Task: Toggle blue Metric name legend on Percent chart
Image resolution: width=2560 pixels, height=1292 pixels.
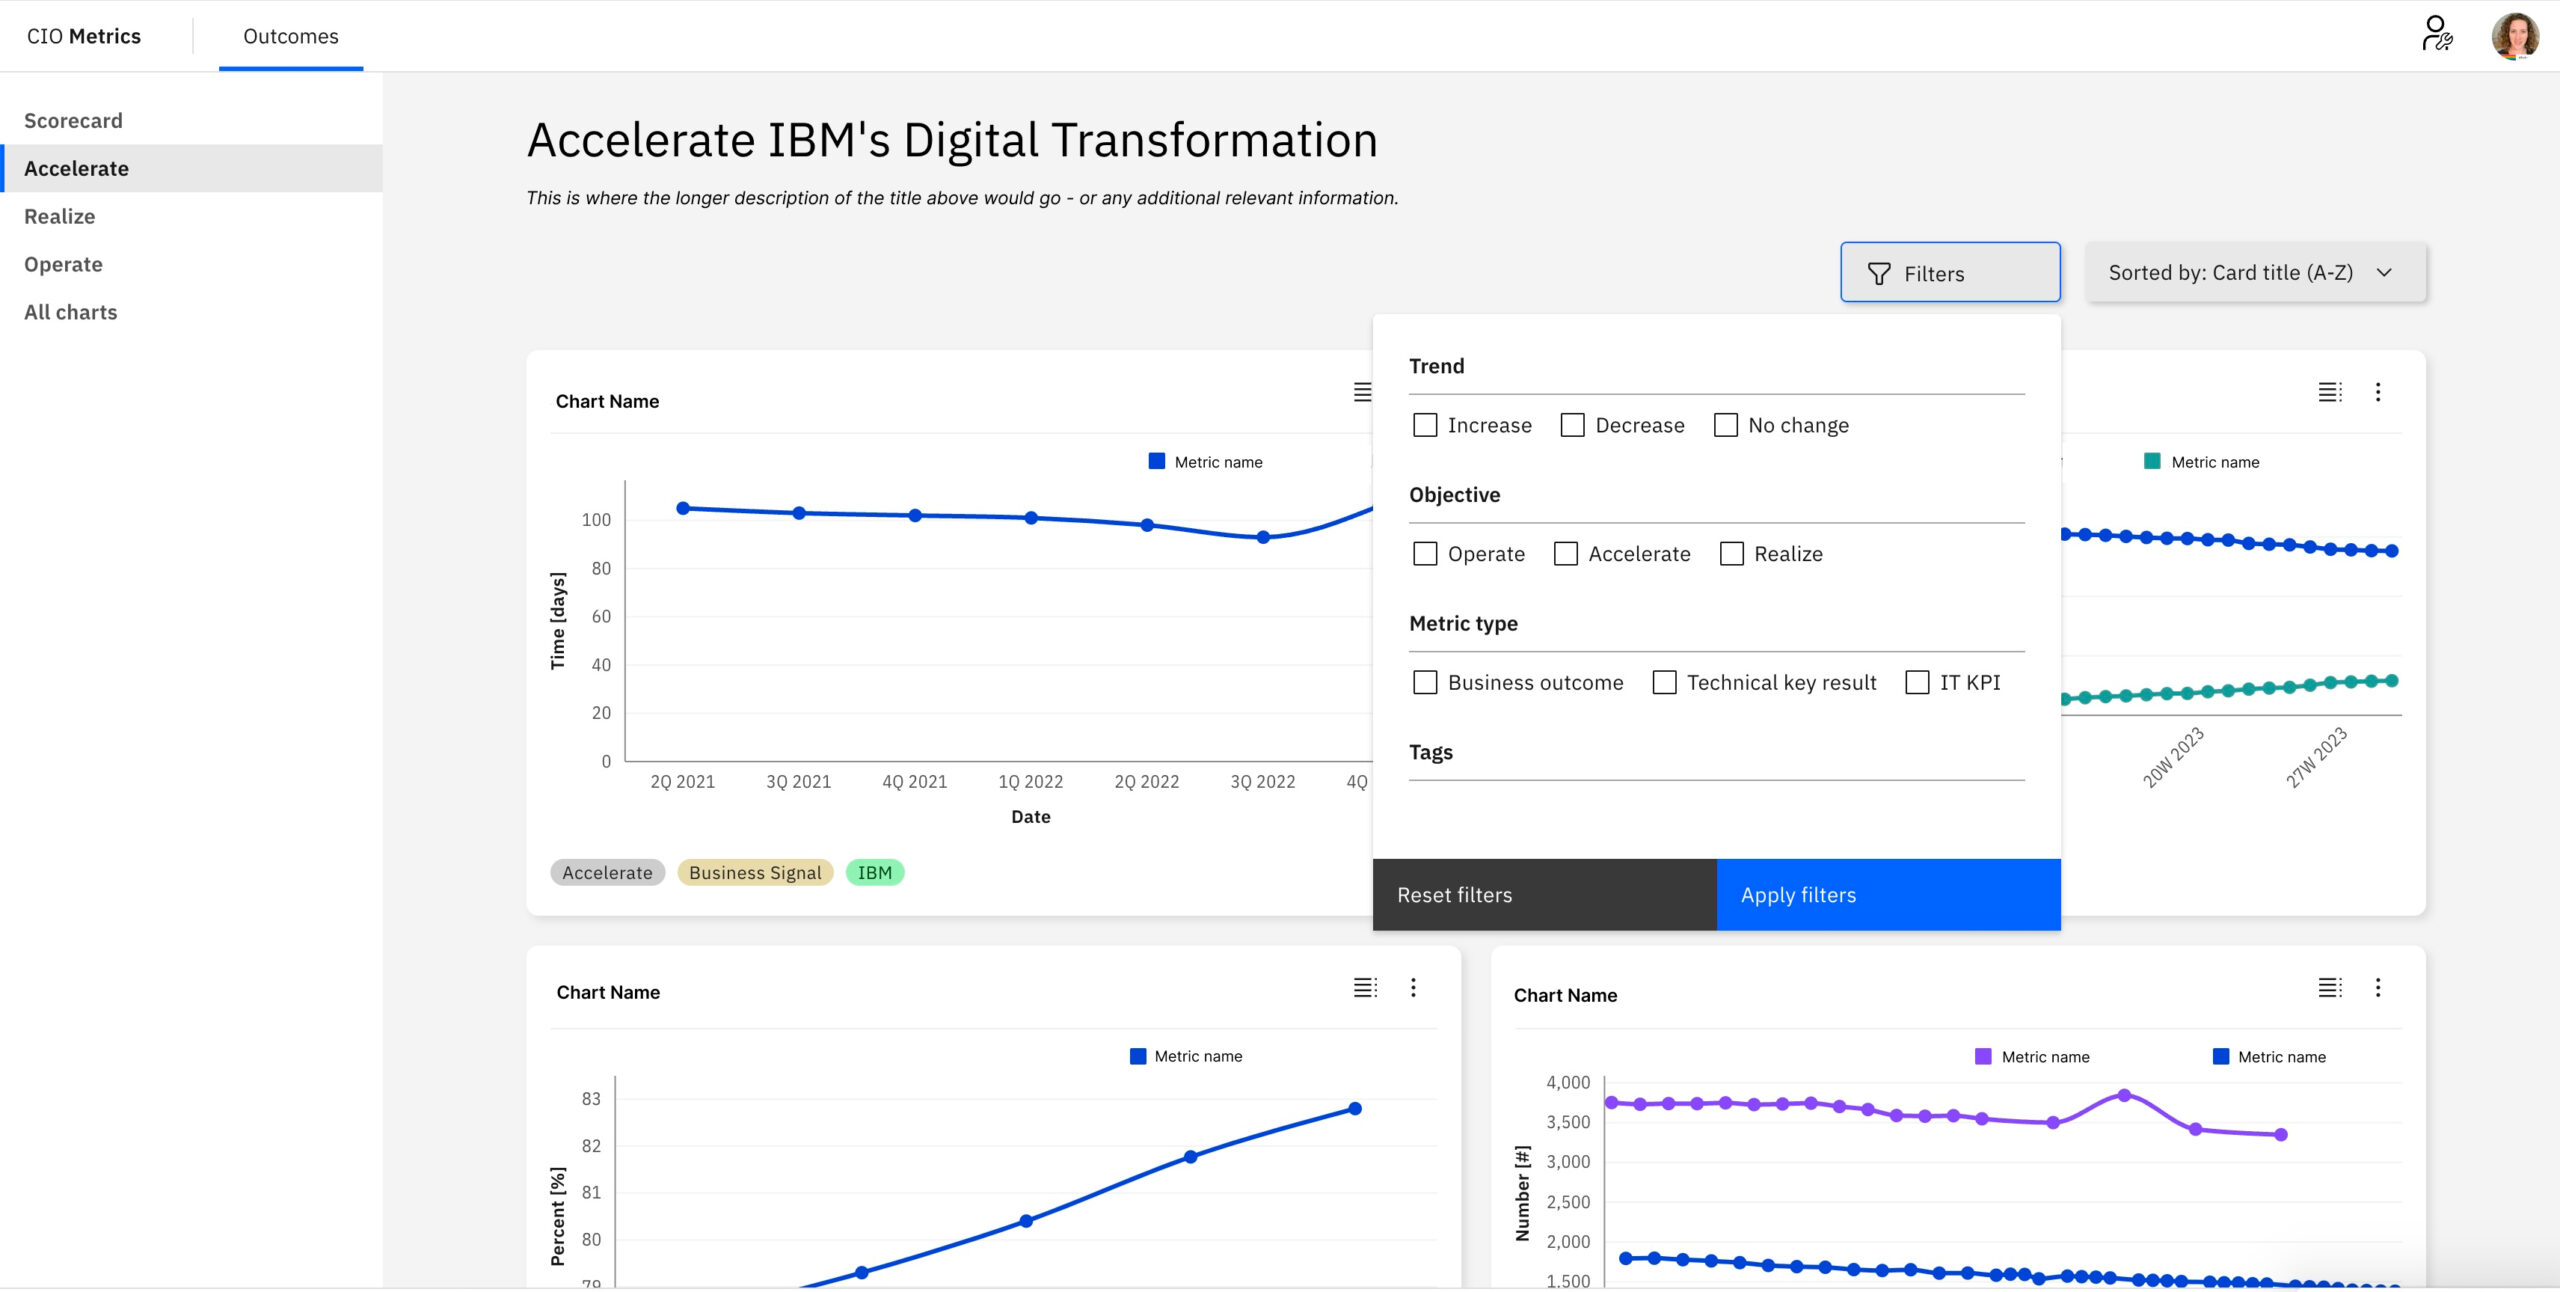Action: [x=1137, y=1056]
